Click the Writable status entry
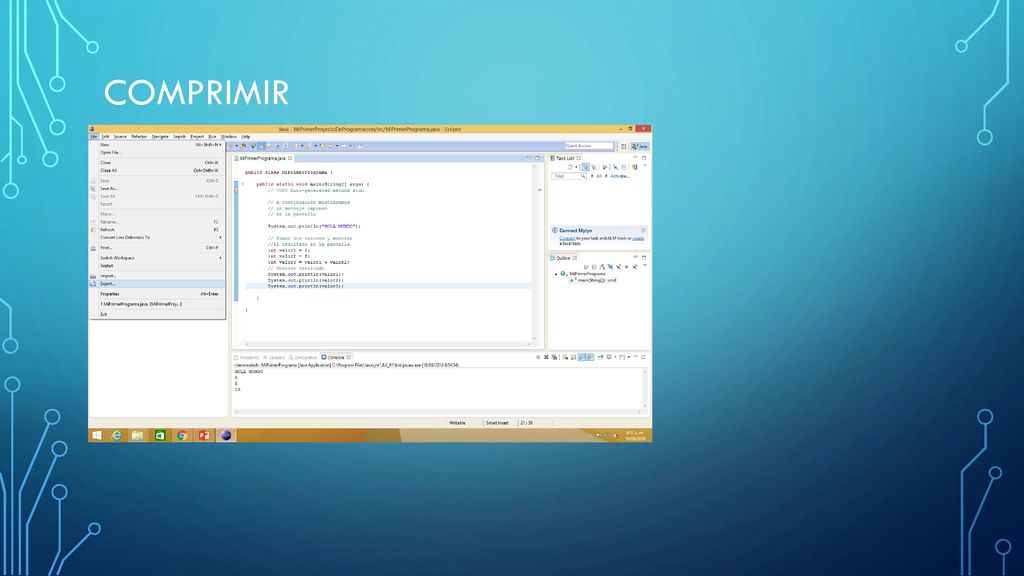The width and height of the screenshot is (1024, 576). pyautogui.click(x=457, y=423)
